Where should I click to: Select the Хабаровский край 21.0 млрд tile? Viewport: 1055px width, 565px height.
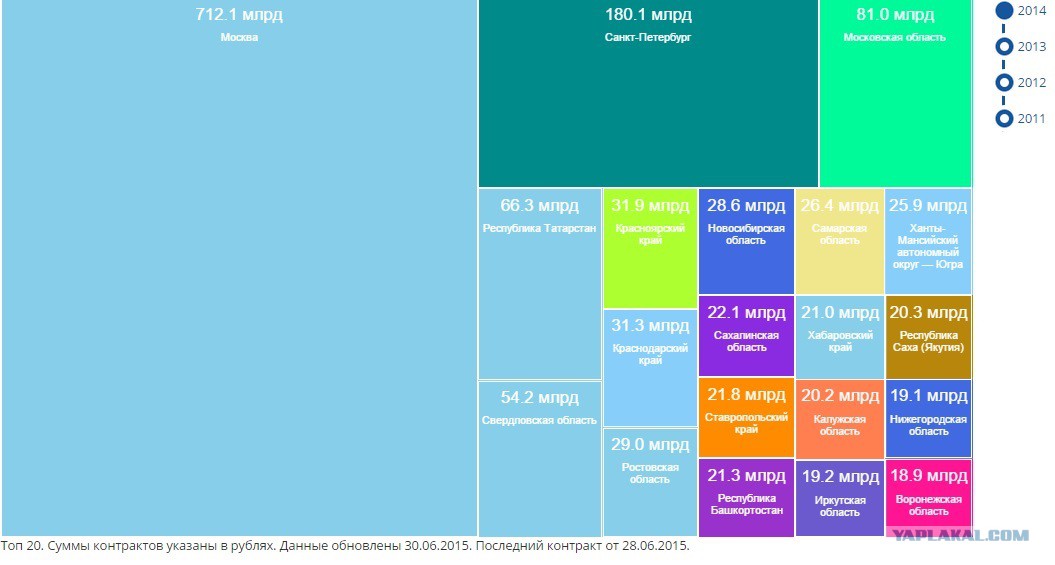pyautogui.click(x=840, y=337)
